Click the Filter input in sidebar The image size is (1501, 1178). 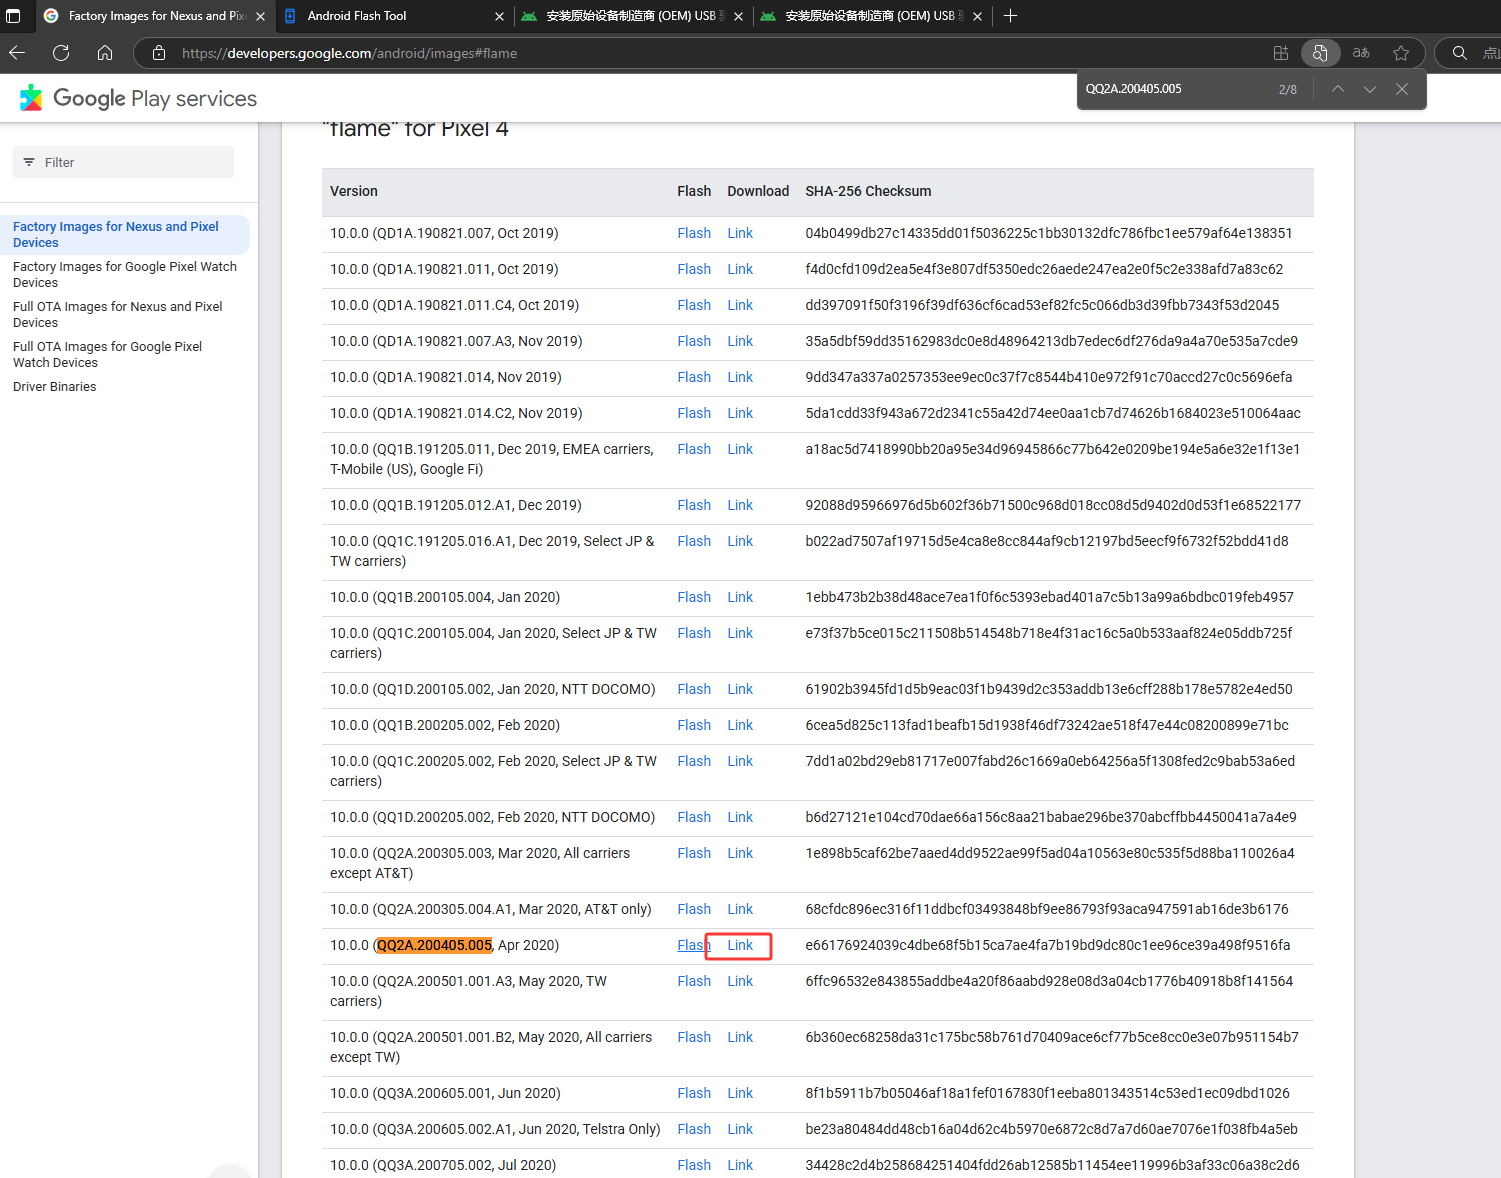click(123, 162)
